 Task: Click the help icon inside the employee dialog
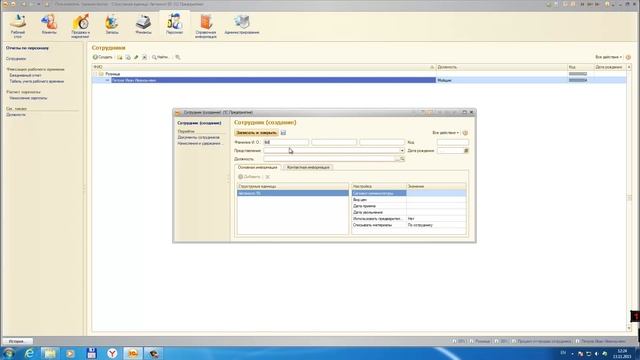465,133
